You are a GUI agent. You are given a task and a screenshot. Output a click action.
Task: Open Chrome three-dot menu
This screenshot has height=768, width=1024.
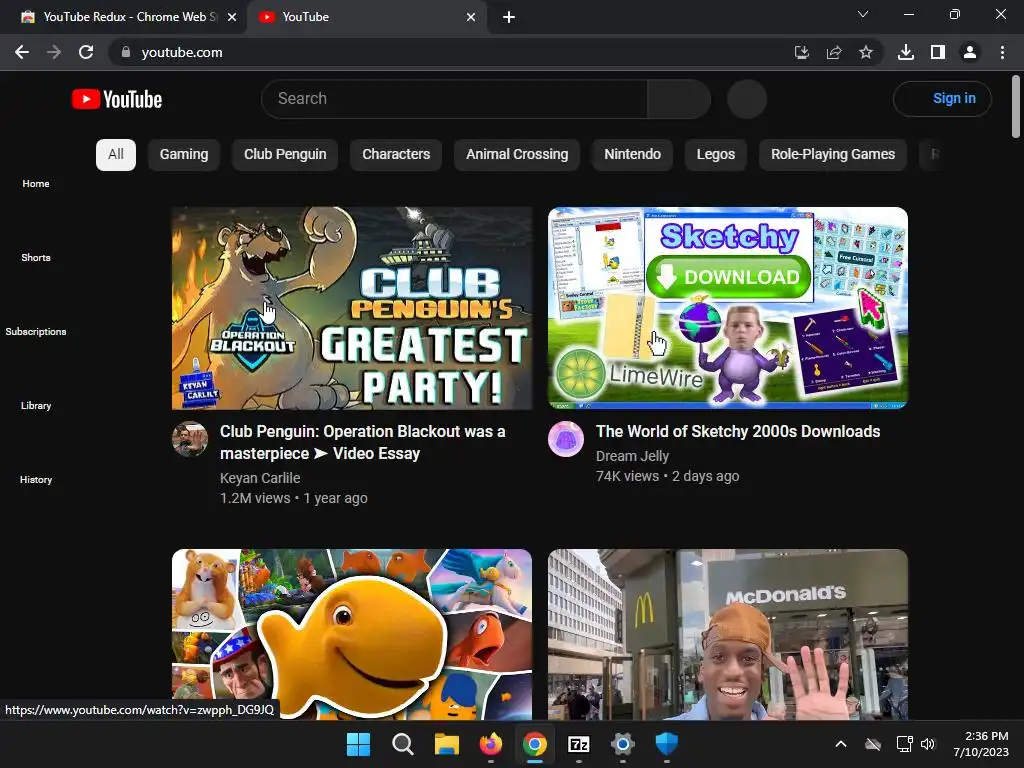[1002, 52]
